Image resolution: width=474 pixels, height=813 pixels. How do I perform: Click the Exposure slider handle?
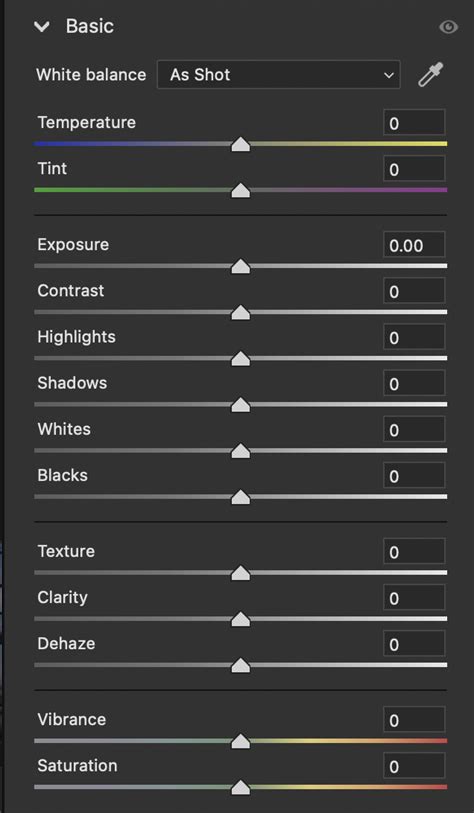pos(241,267)
